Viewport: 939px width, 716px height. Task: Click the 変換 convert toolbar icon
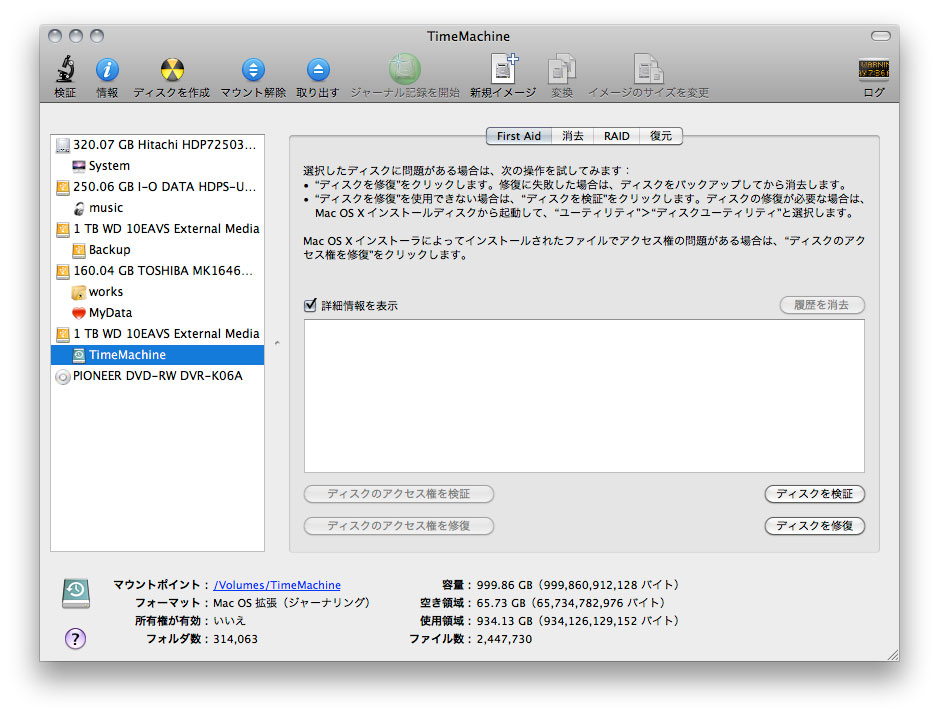coord(562,69)
